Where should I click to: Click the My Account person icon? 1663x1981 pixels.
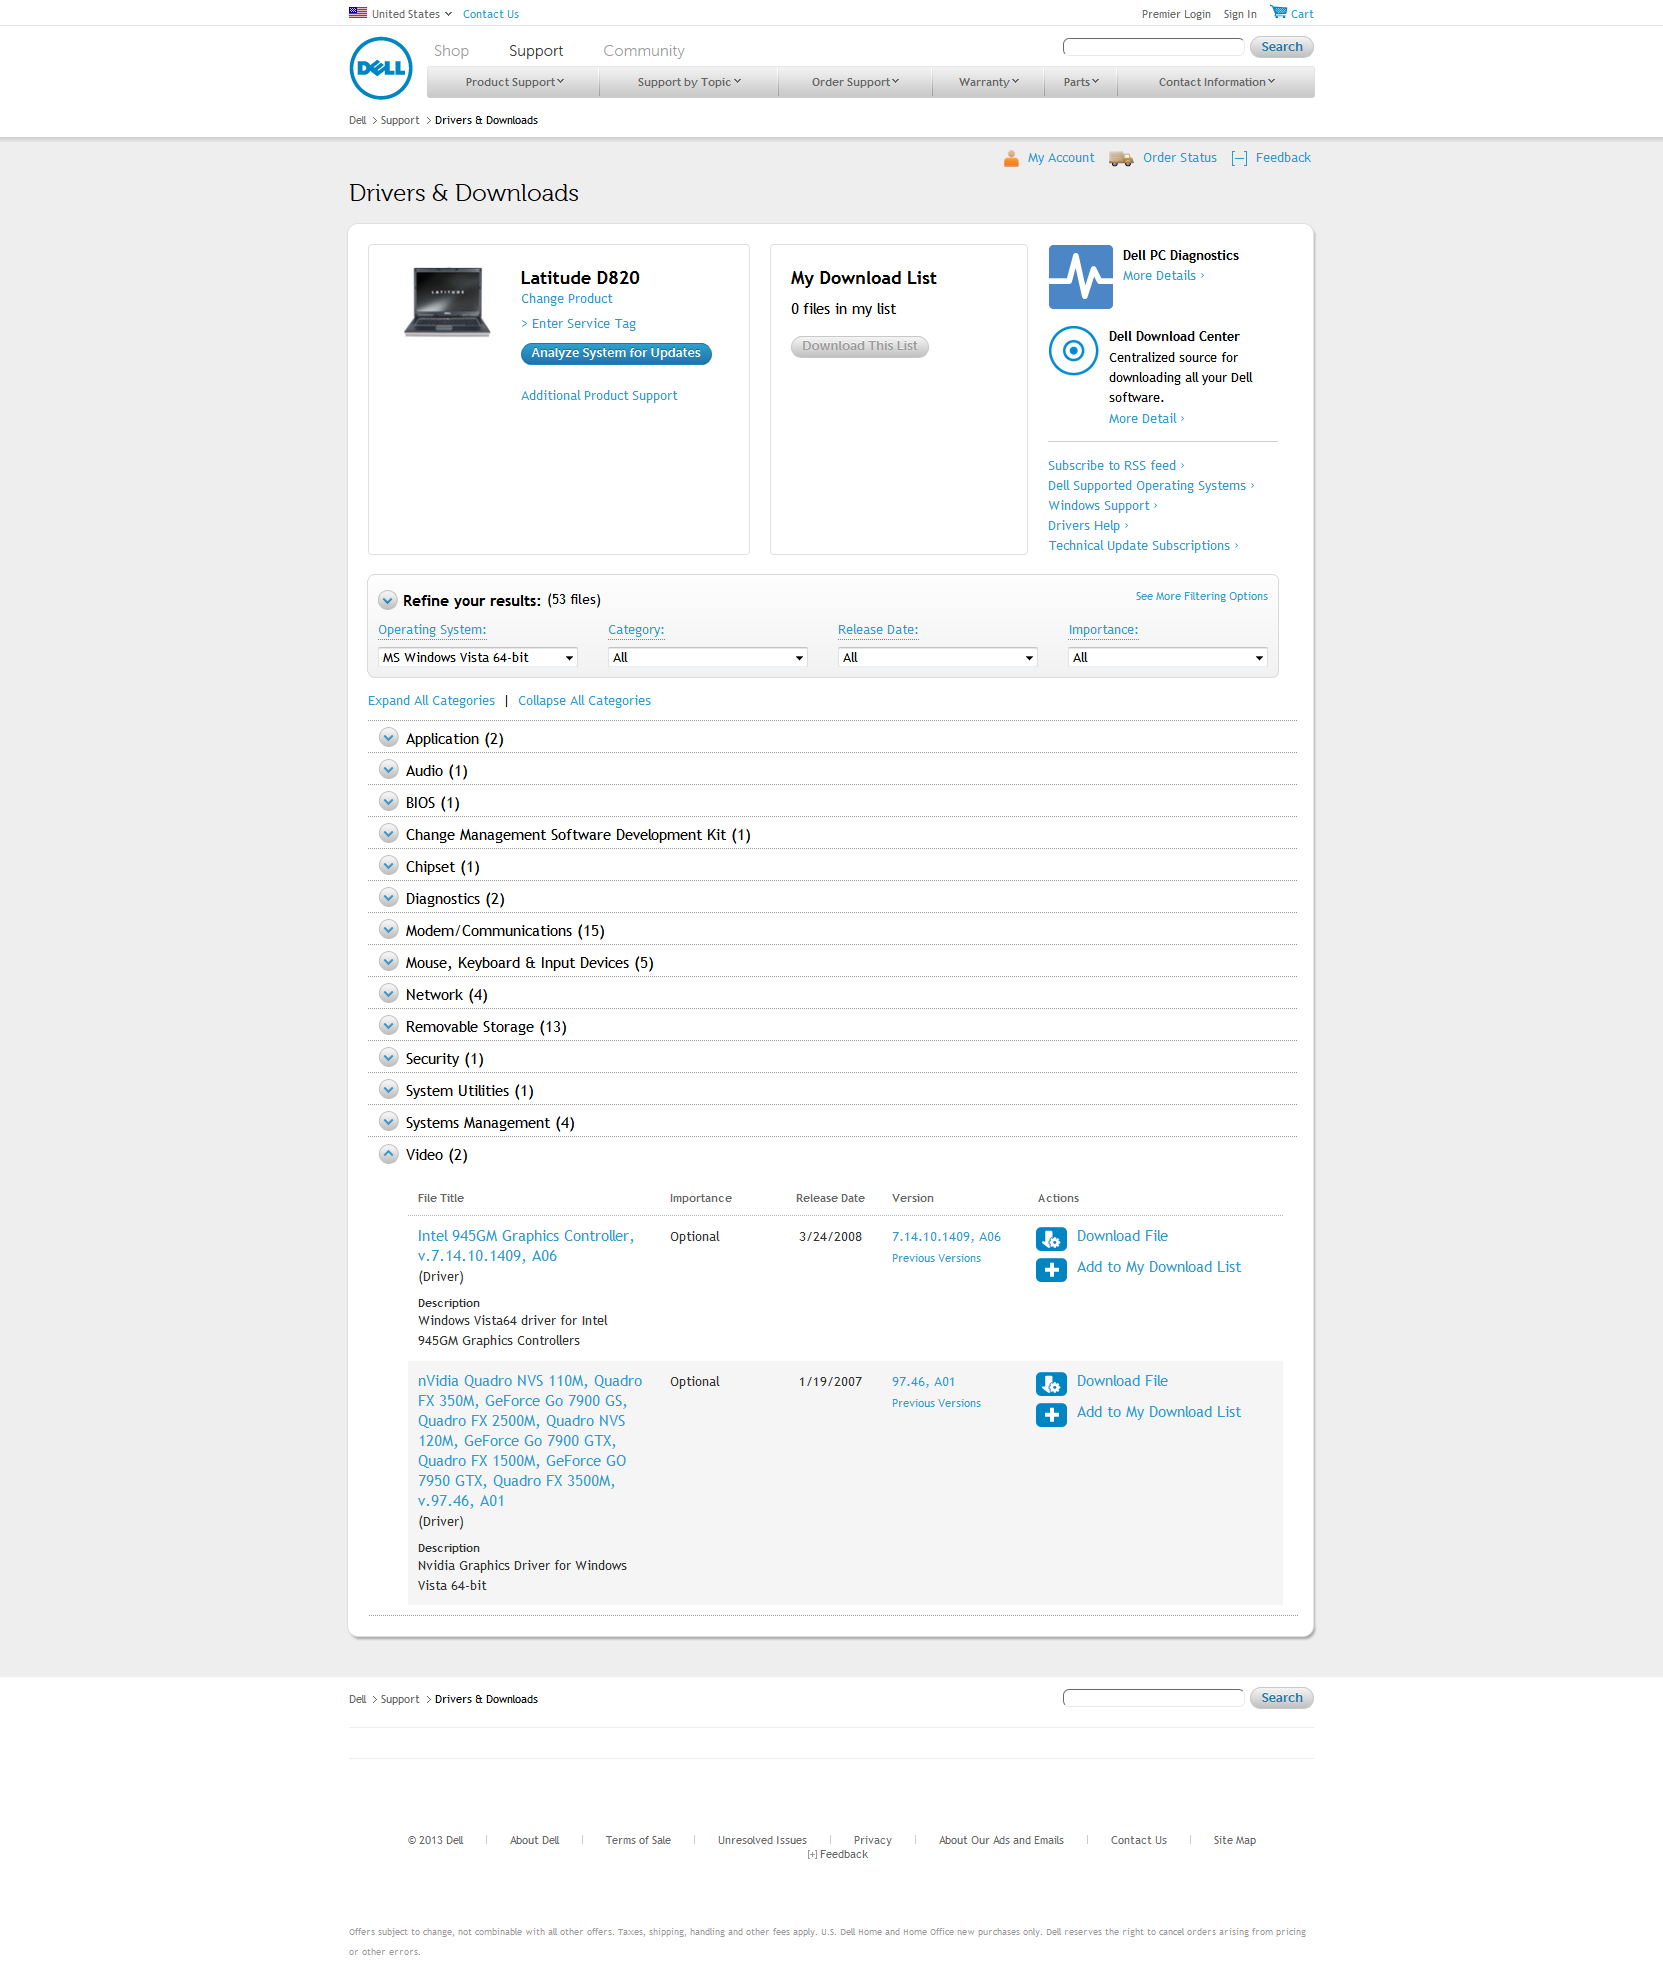pyautogui.click(x=1011, y=158)
